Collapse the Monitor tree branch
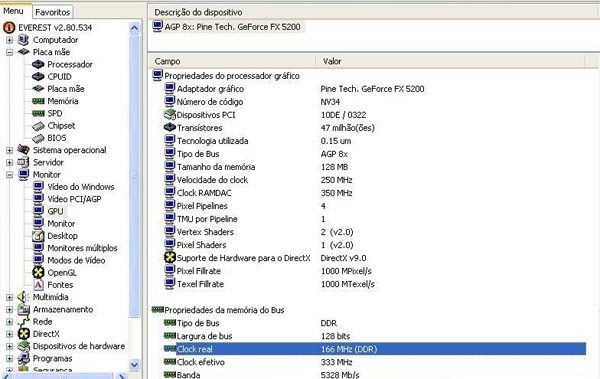The width and height of the screenshot is (600, 379). (10, 175)
